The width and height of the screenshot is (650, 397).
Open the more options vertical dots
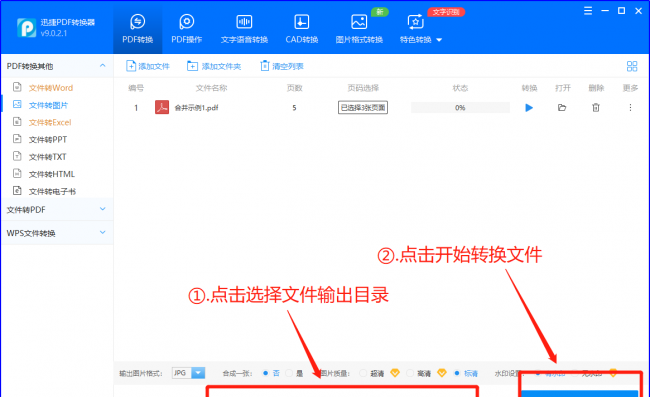point(630,108)
